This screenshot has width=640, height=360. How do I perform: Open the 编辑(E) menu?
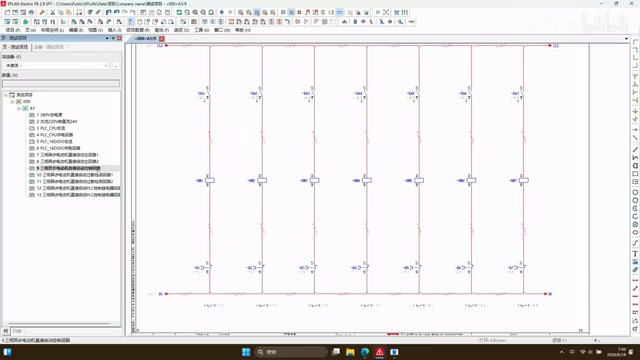(x=76, y=30)
